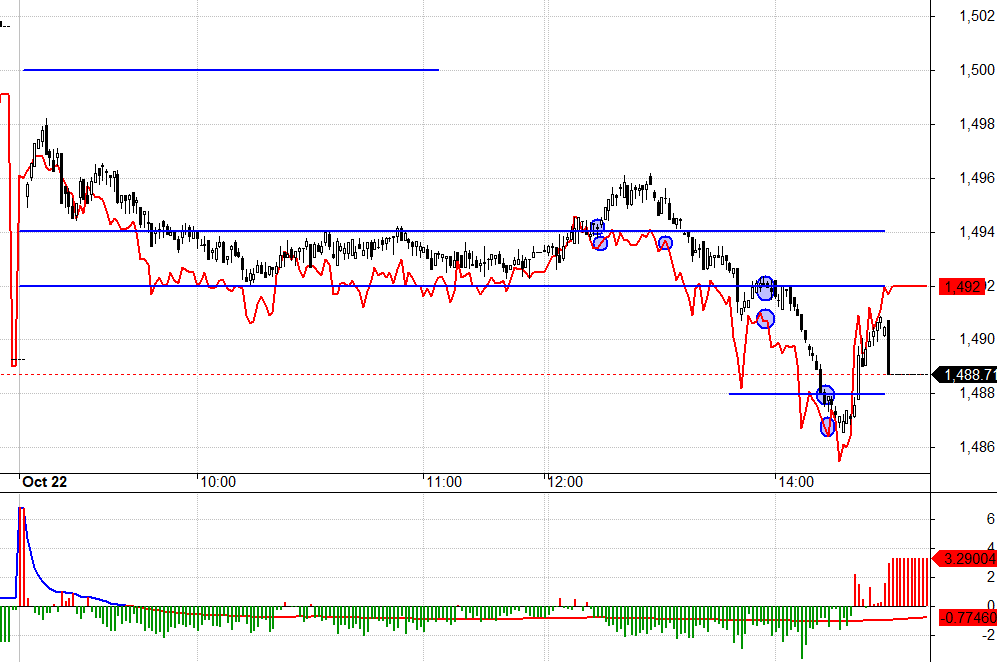997x662 pixels.
Task: Select the blue circle marker on the 1,488 line
Action: 825,395
